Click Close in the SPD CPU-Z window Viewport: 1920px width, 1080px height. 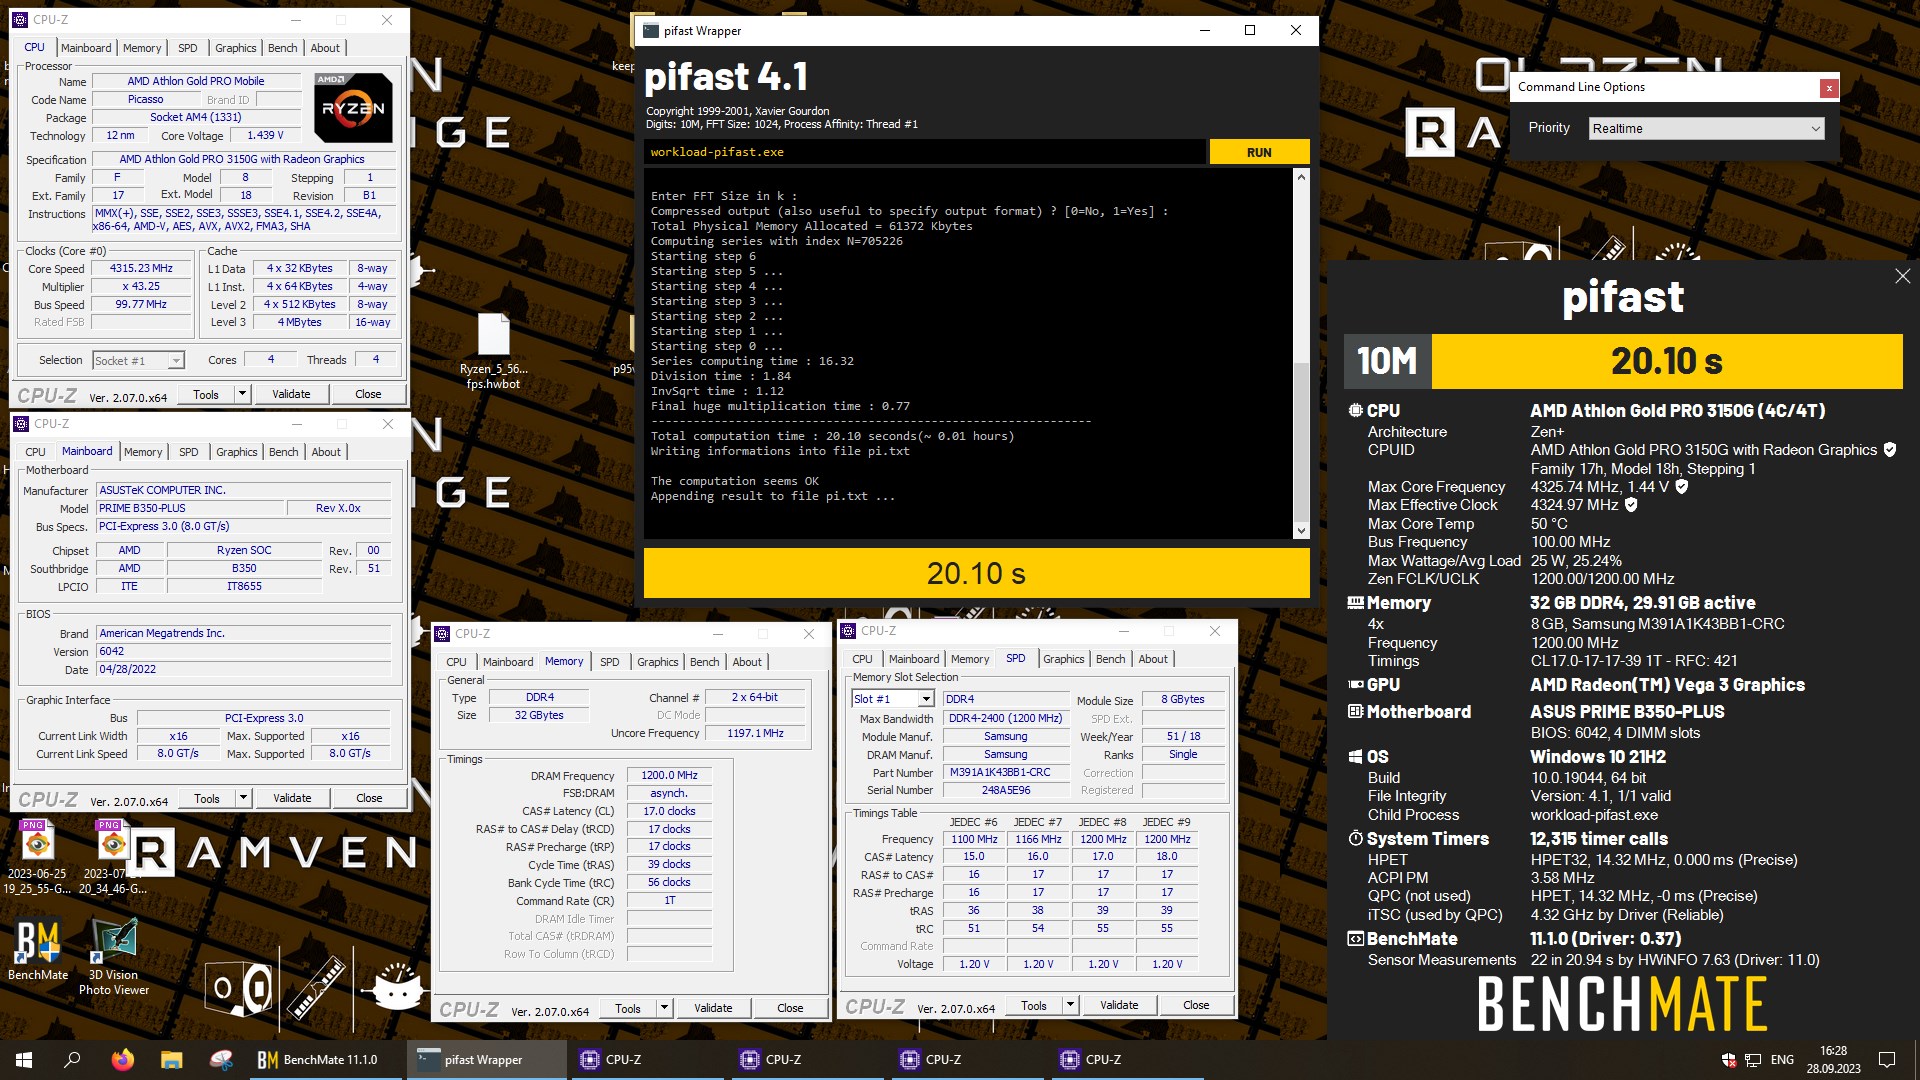[1196, 1005]
